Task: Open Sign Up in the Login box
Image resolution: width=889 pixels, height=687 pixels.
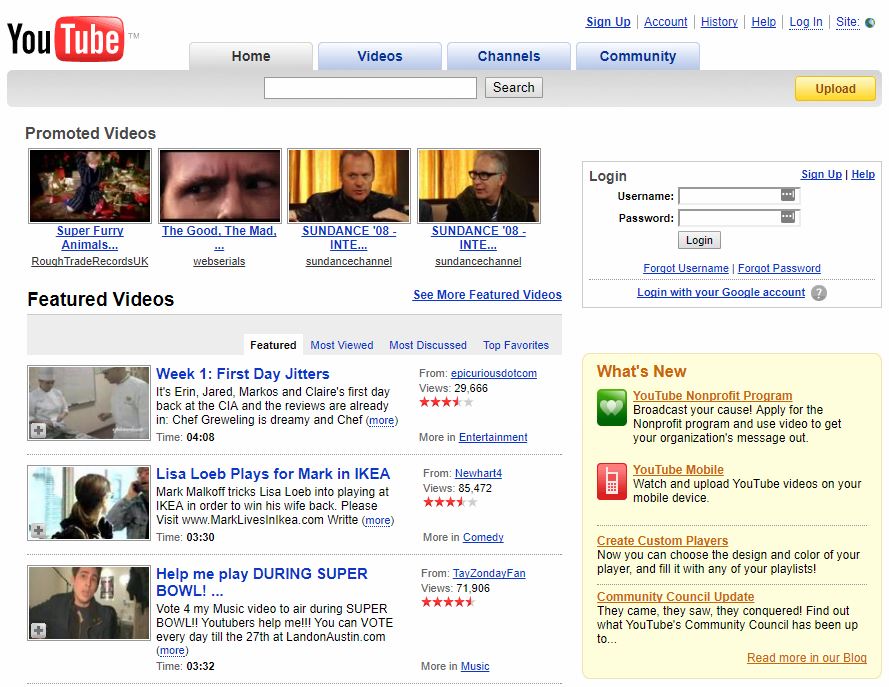Action: point(821,175)
